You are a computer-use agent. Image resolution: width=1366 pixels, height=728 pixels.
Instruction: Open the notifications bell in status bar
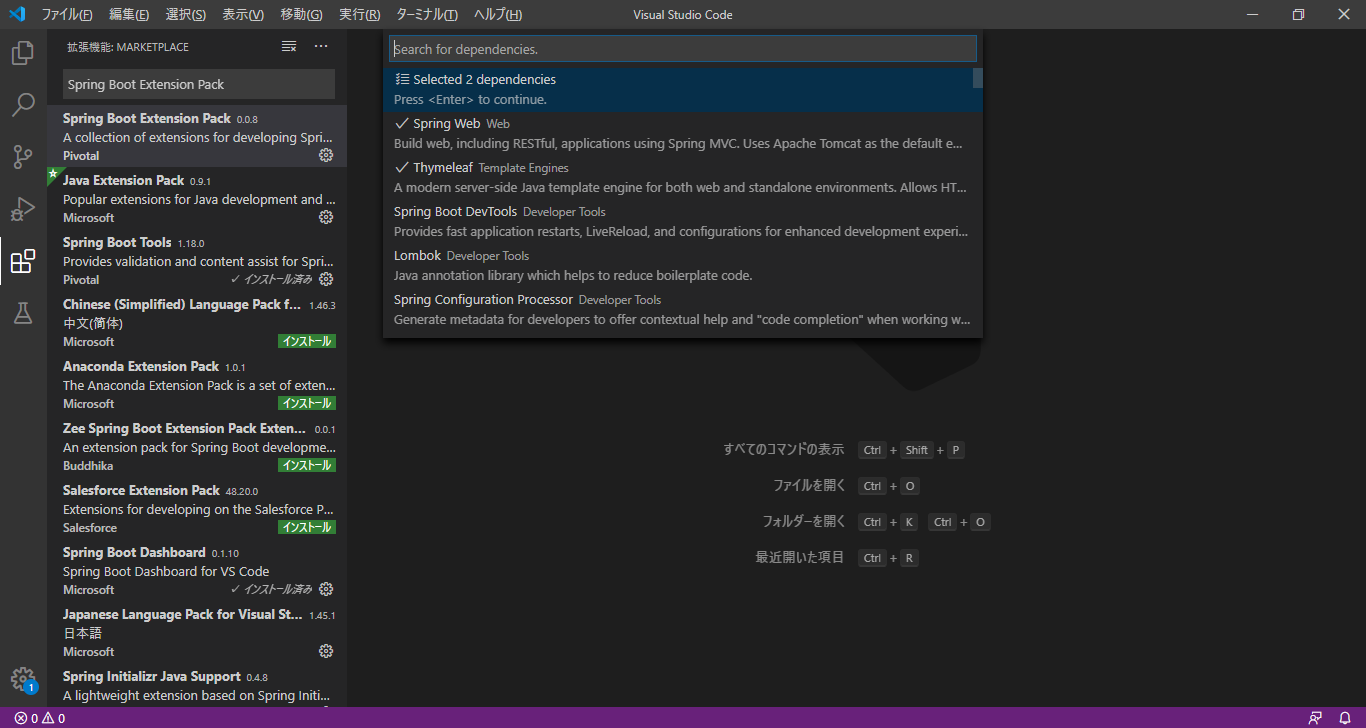pos(1345,718)
